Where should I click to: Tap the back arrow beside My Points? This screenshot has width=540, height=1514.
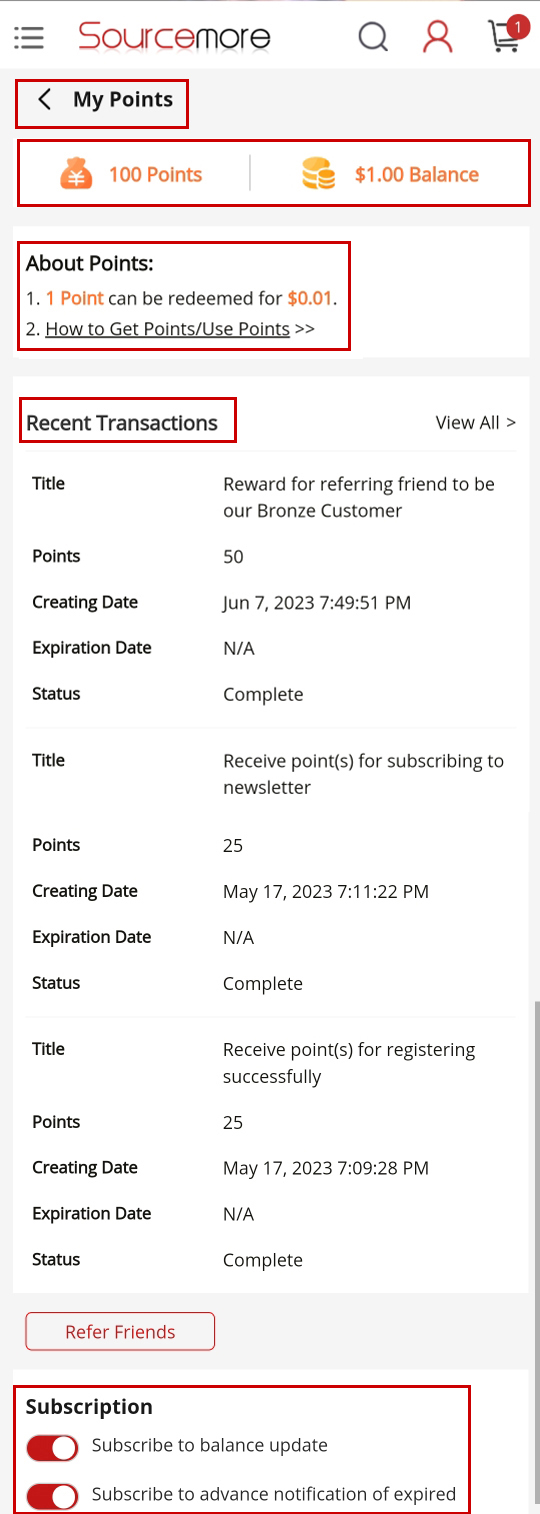click(x=44, y=99)
